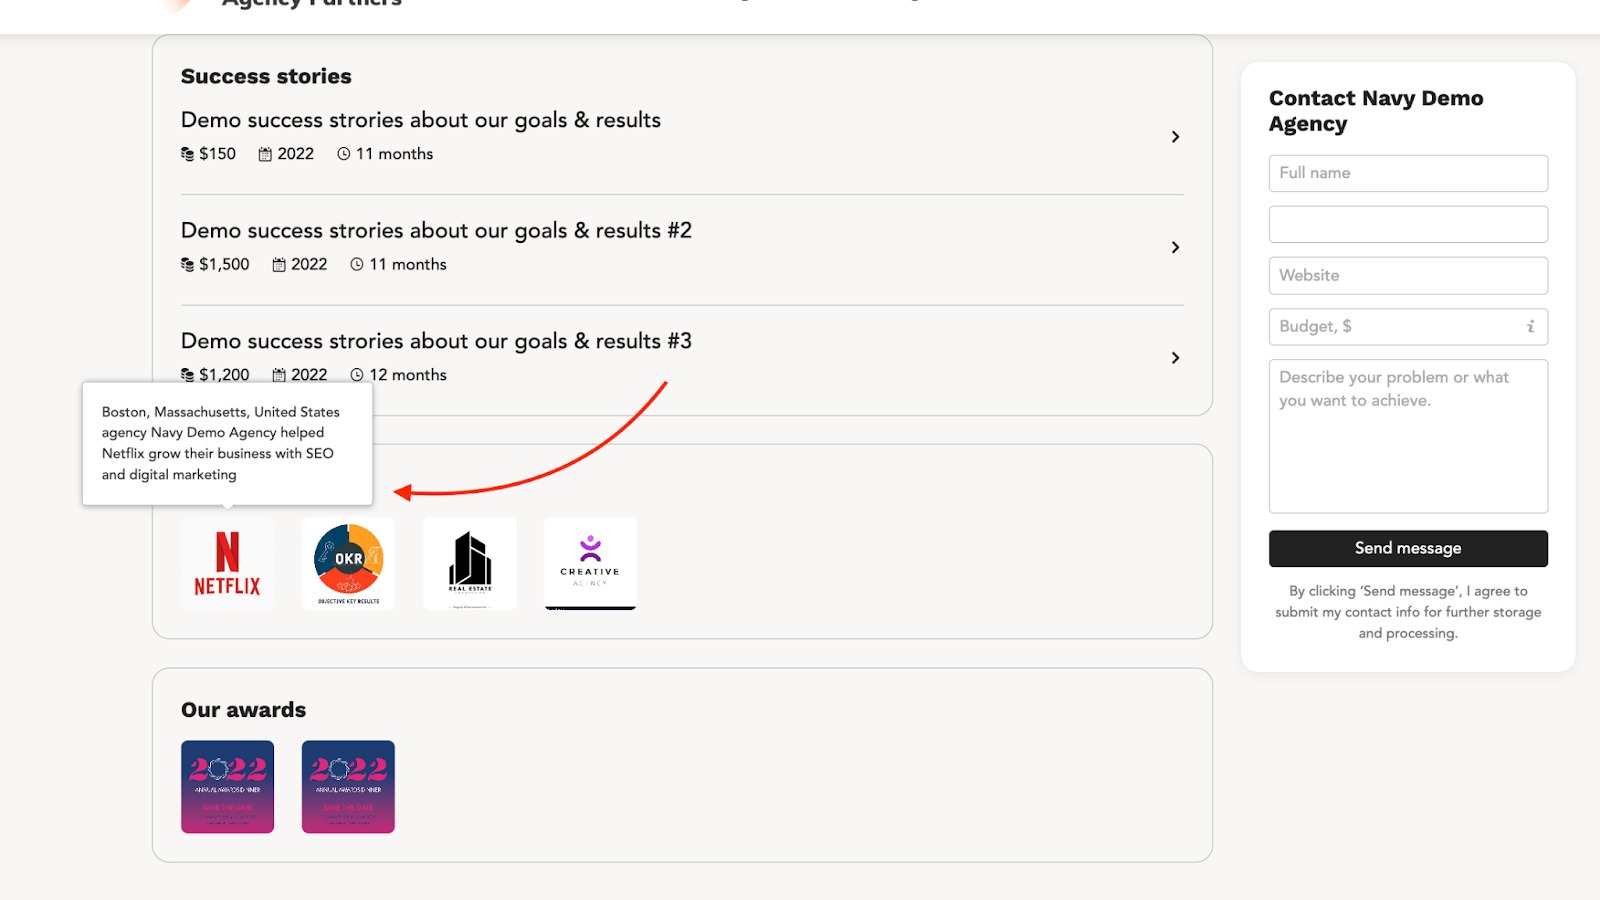Focus the Budget input field
The height and width of the screenshot is (900, 1600).
click(1408, 326)
